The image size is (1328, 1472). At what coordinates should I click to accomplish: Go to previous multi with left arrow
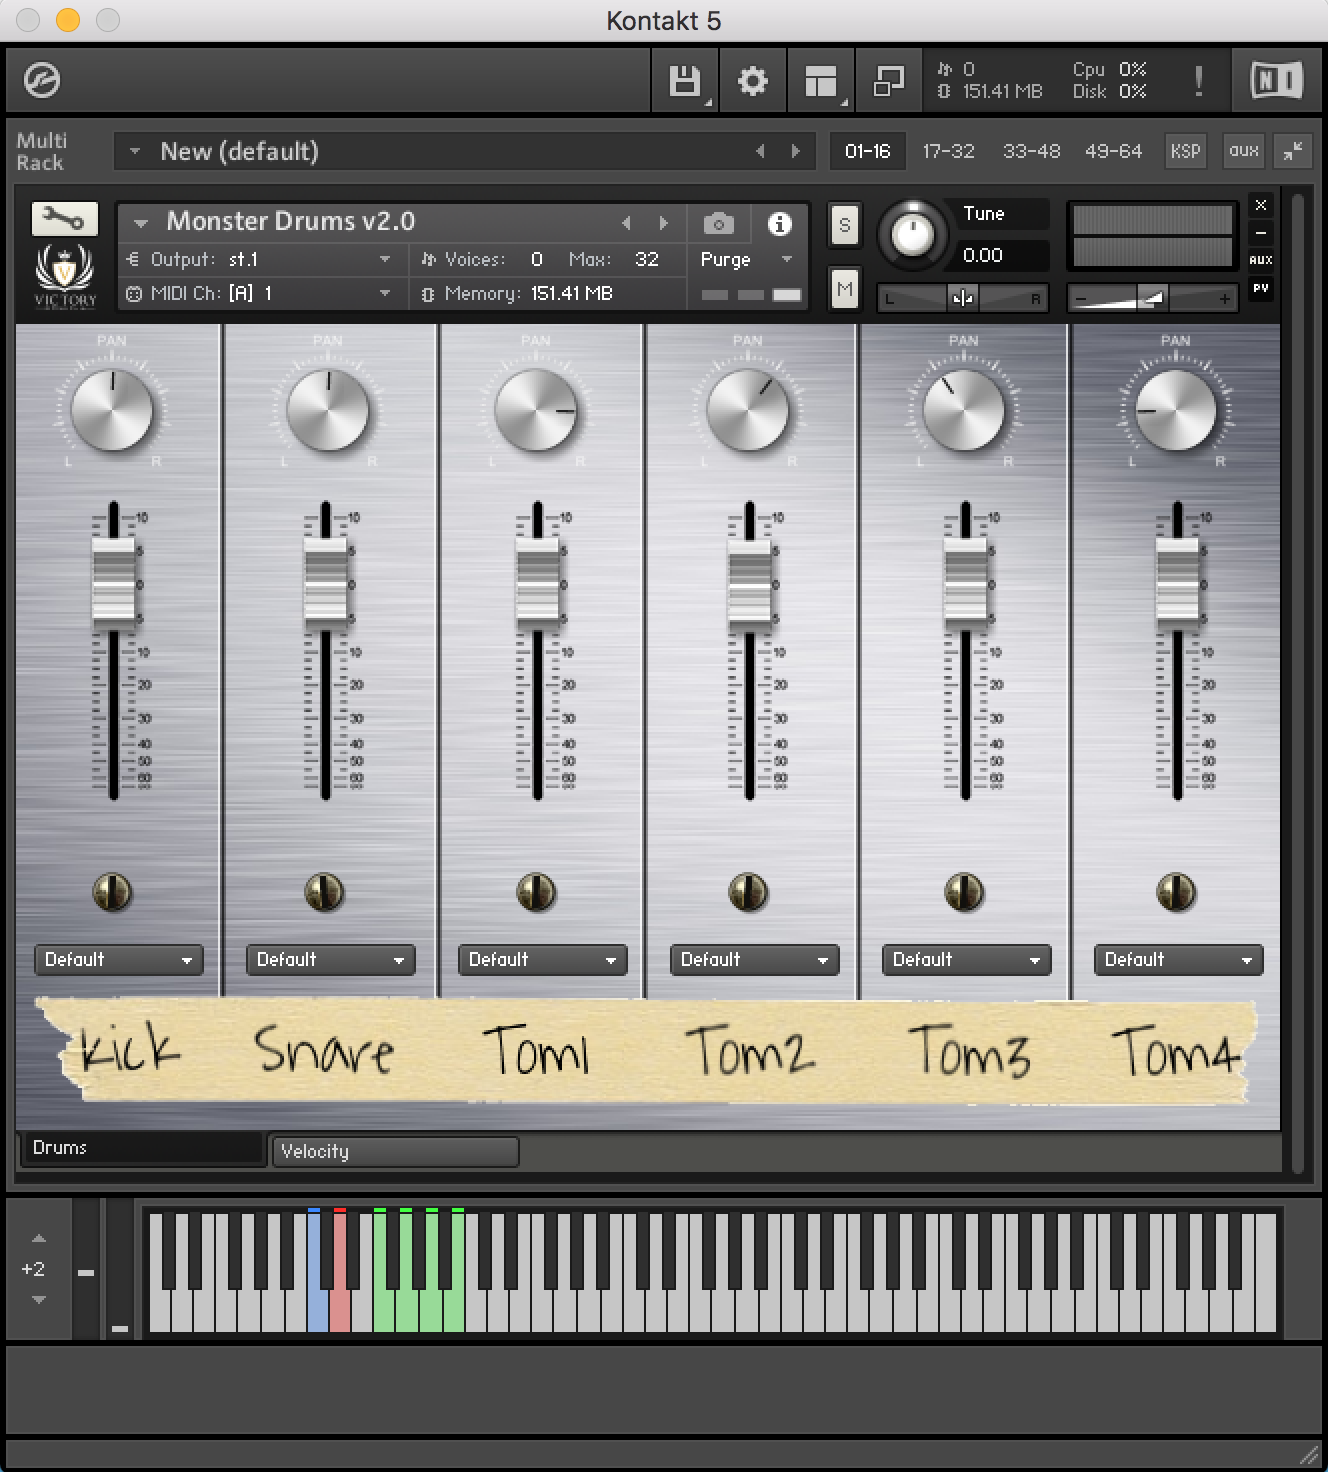point(761,151)
